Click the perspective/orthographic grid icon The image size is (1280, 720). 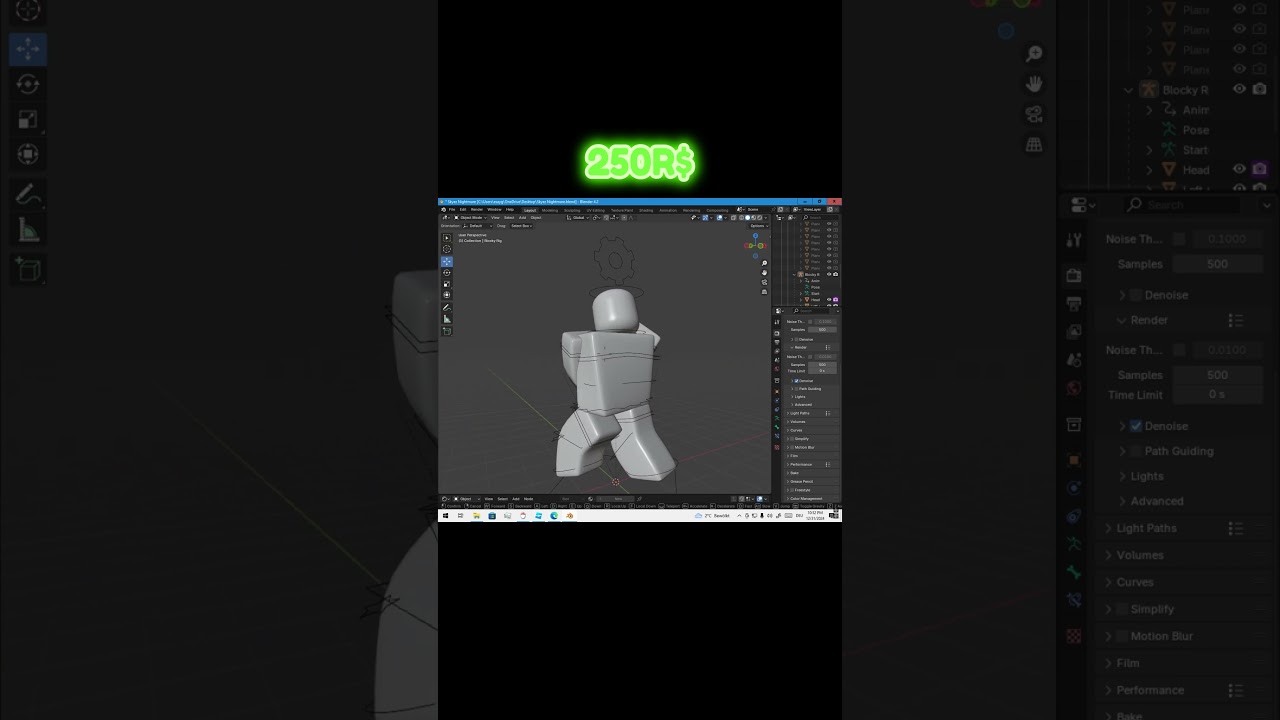[x=764, y=292]
